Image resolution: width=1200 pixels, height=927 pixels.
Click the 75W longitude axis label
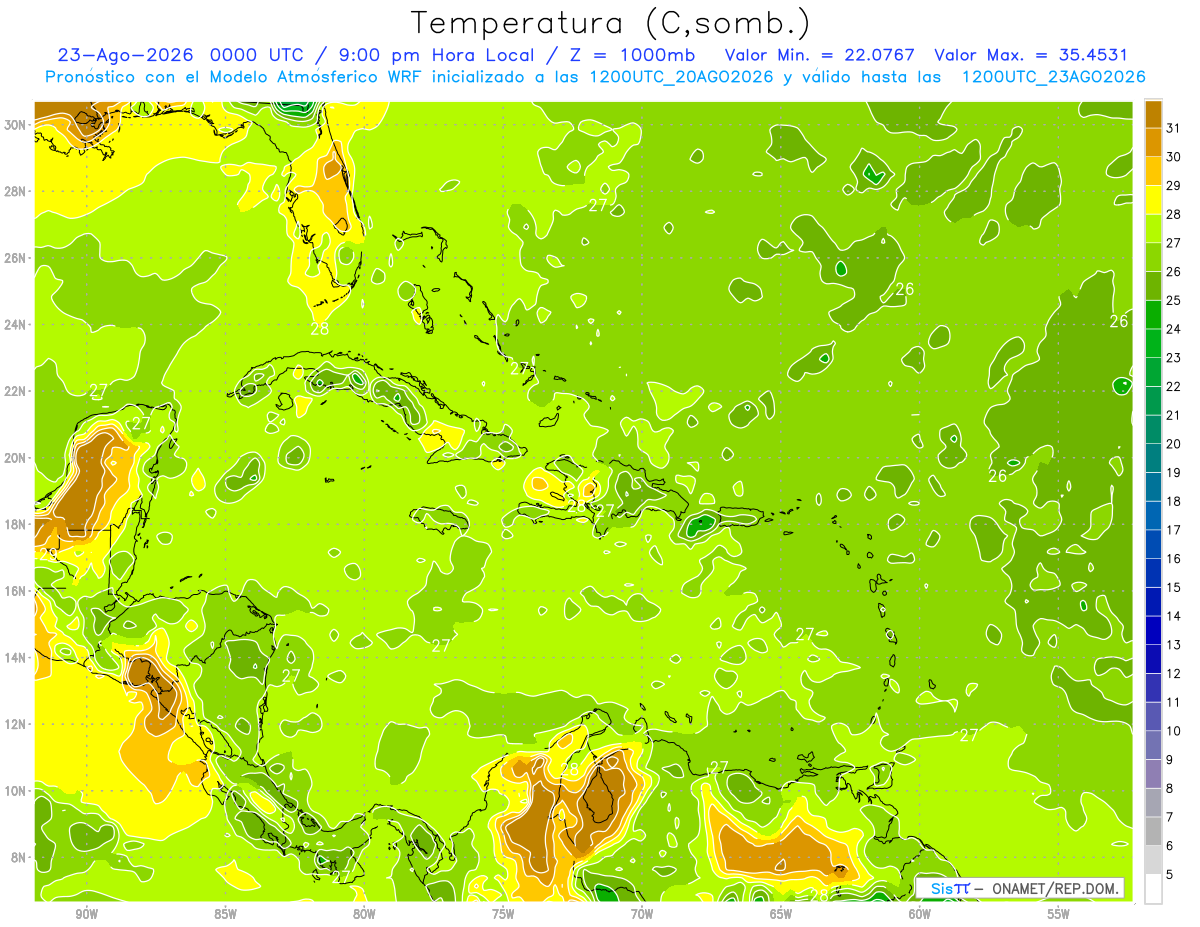click(503, 914)
